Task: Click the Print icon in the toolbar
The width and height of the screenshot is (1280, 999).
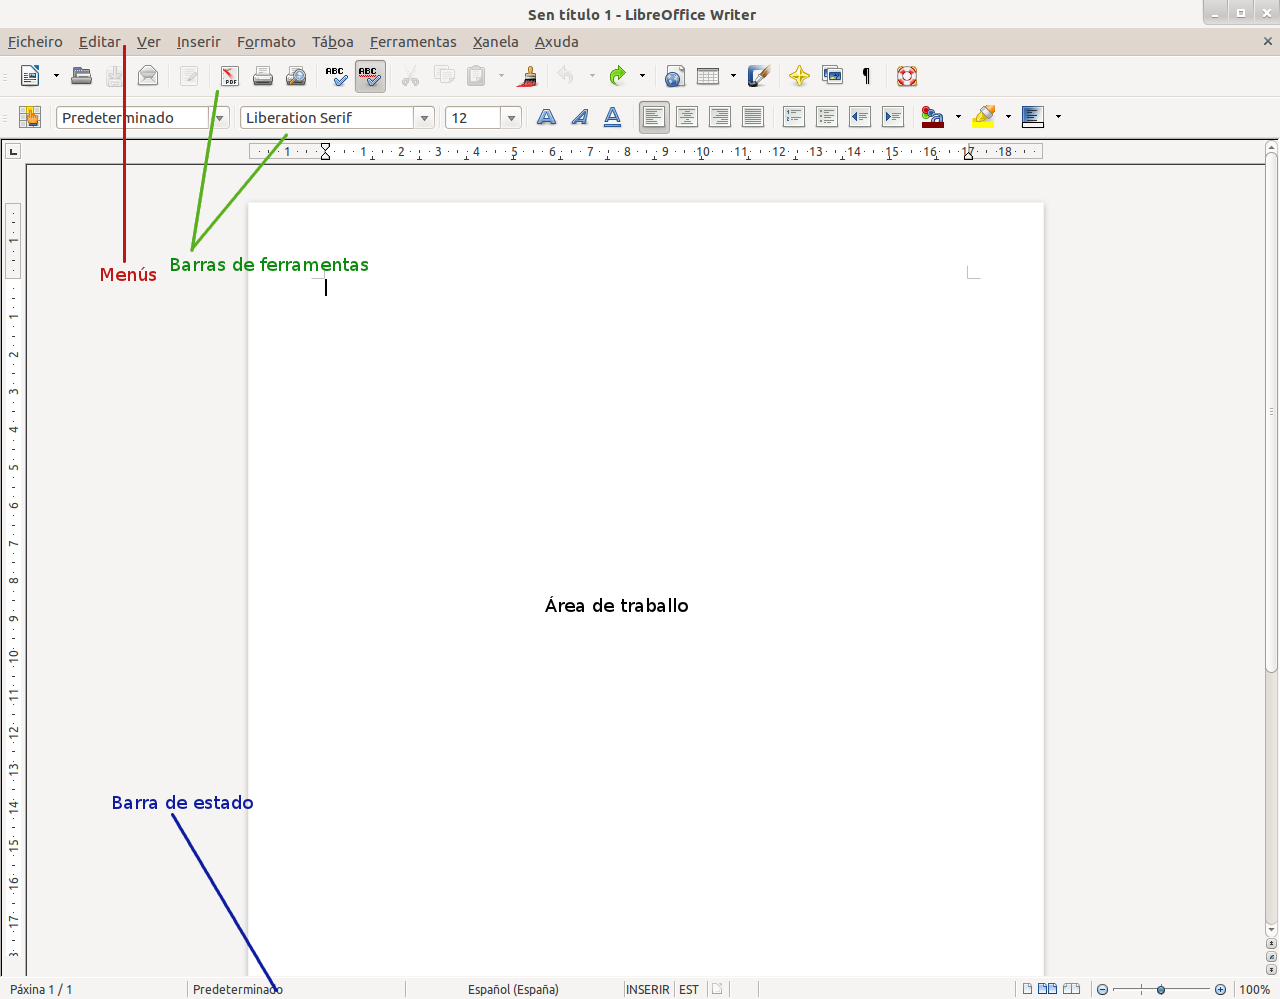Action: click(x=263, y=76)
